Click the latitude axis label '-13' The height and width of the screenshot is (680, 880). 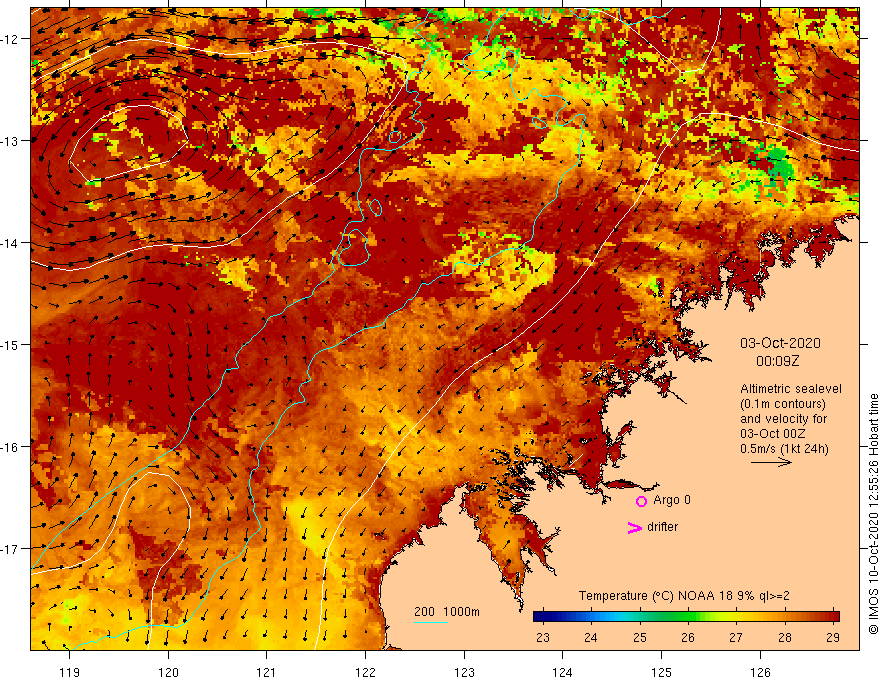[9, 141]
